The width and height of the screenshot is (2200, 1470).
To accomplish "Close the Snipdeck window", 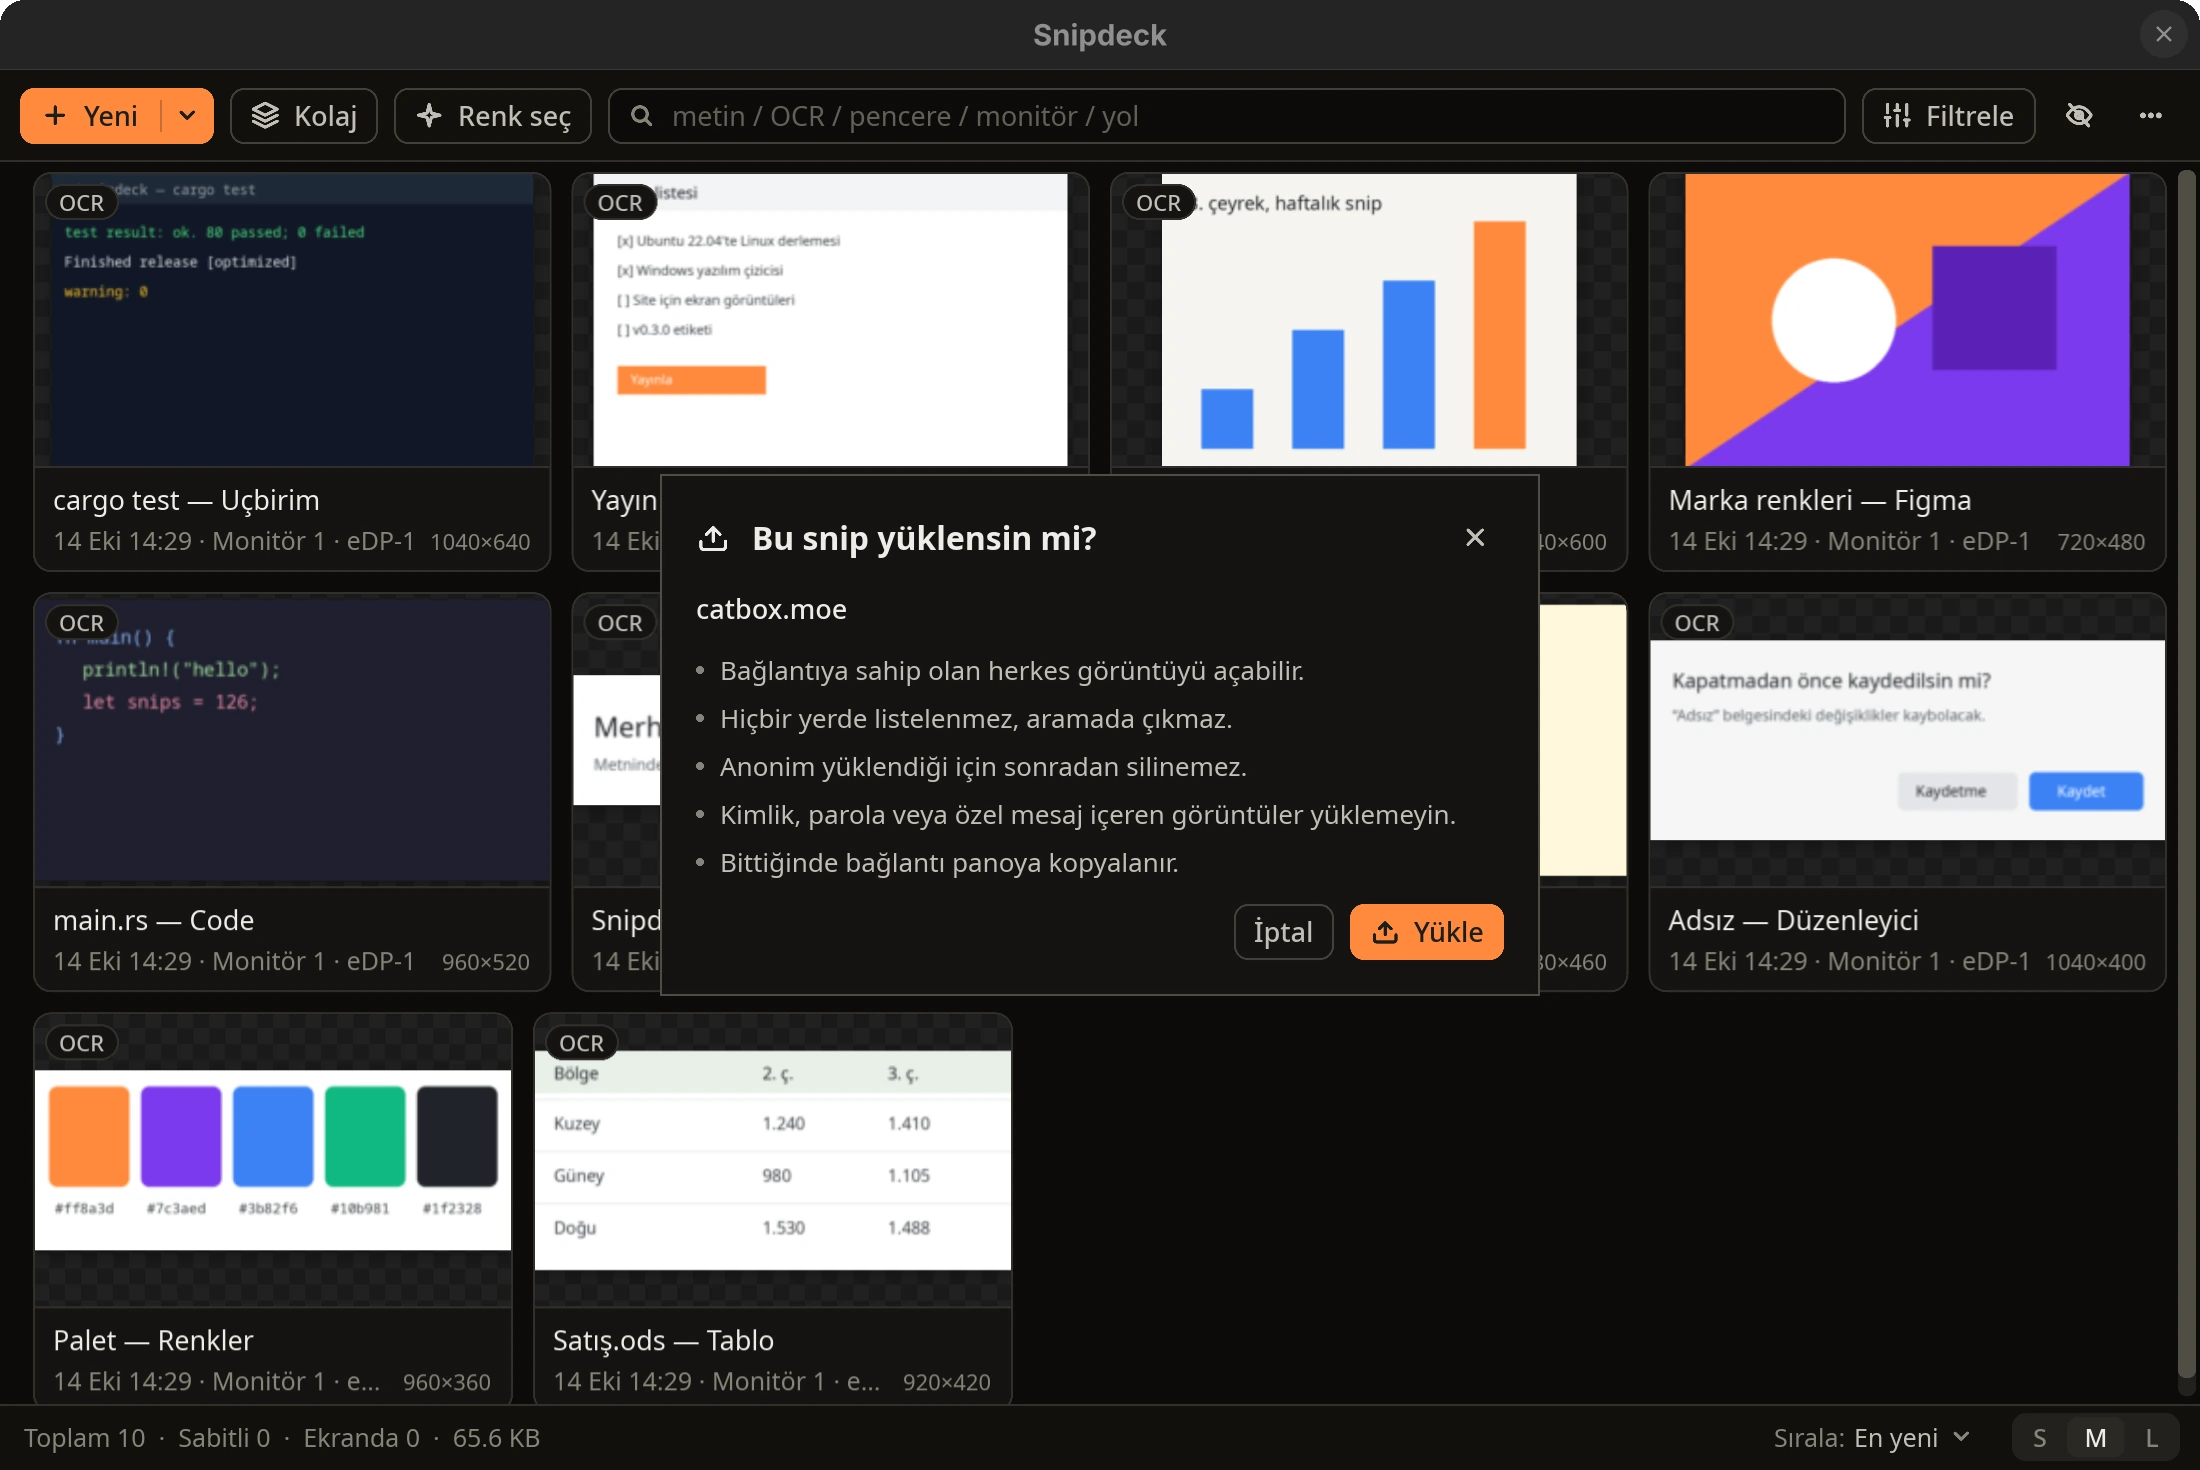I will tap(2164, 35).
